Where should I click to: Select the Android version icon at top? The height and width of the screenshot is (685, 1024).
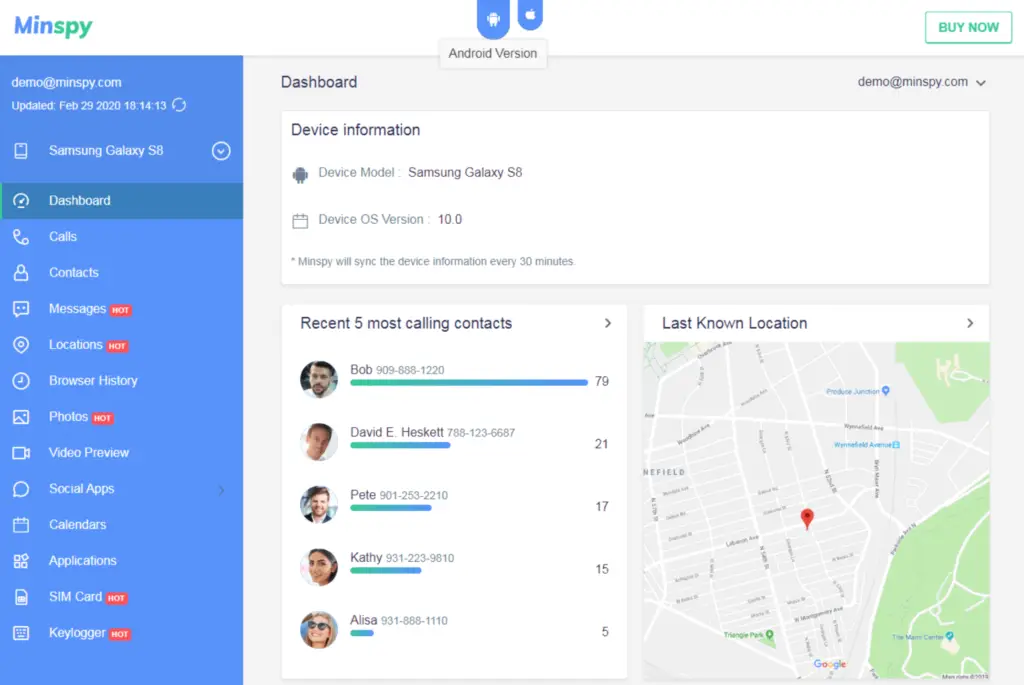pyautogui.click(x=493, y=18)
